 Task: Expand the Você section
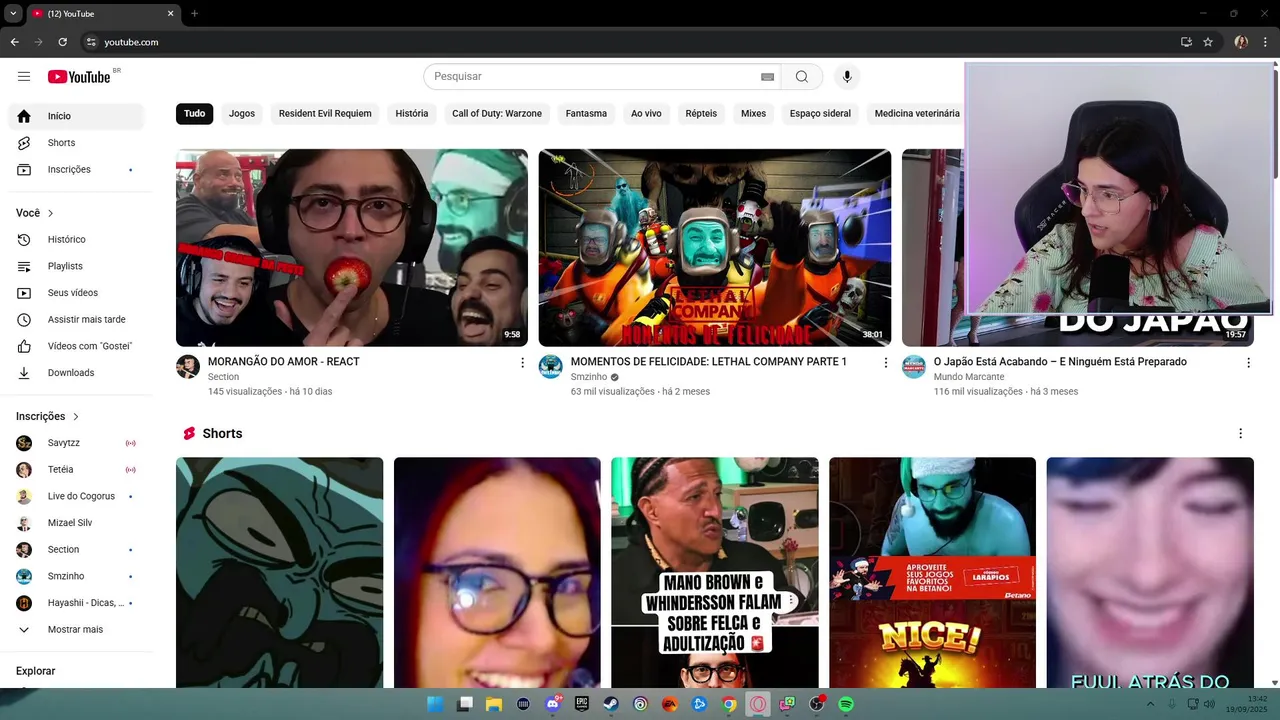click(x=35, y=213)
